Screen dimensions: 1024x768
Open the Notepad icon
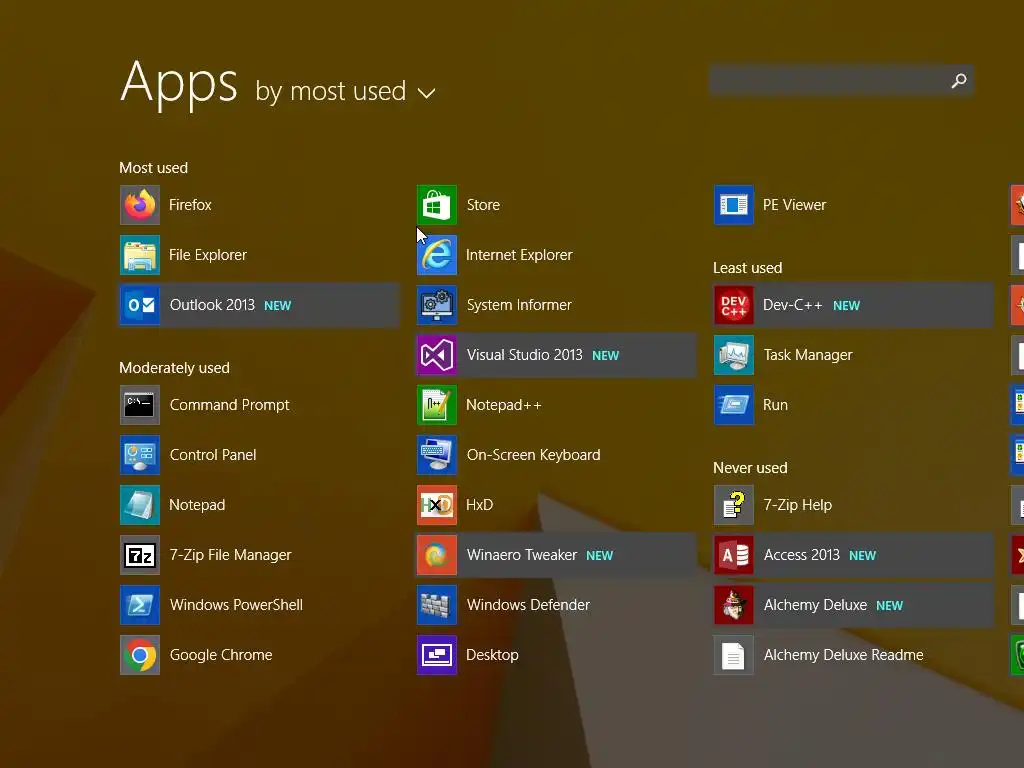(140, 505)
